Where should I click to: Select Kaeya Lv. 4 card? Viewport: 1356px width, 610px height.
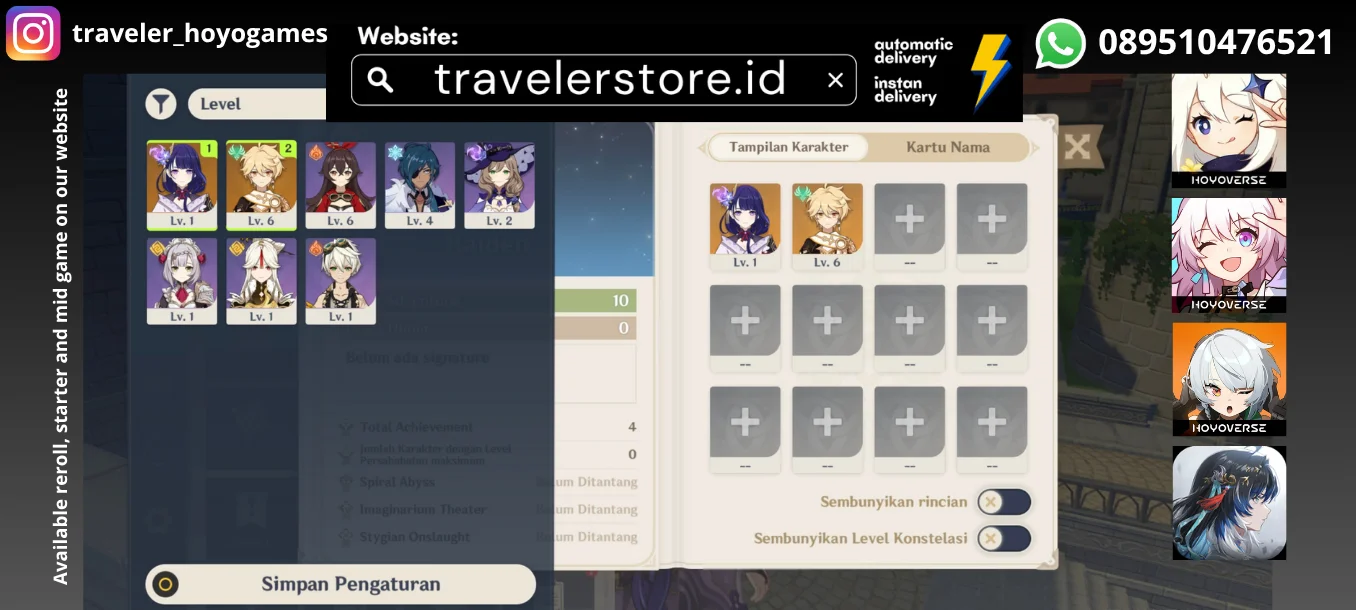[x=420, y=186]
